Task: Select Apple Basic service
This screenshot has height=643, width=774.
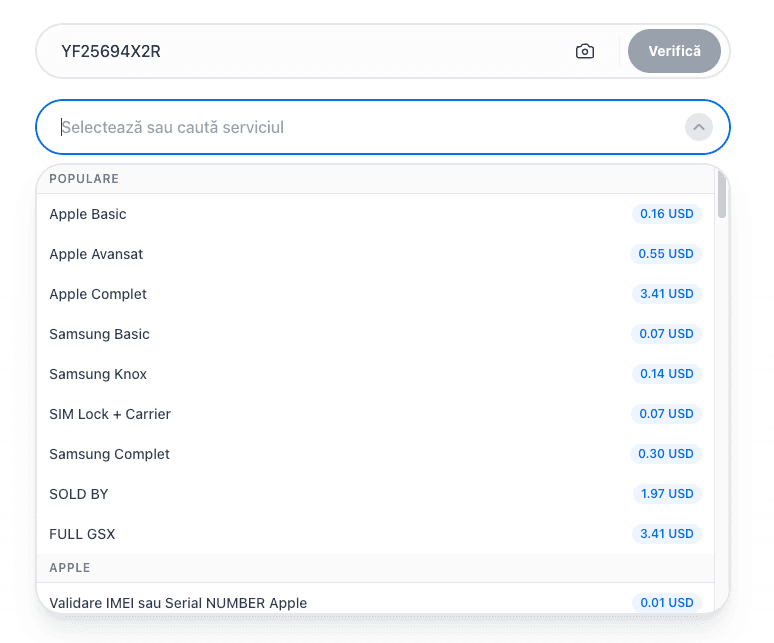Action: point(88,214)
